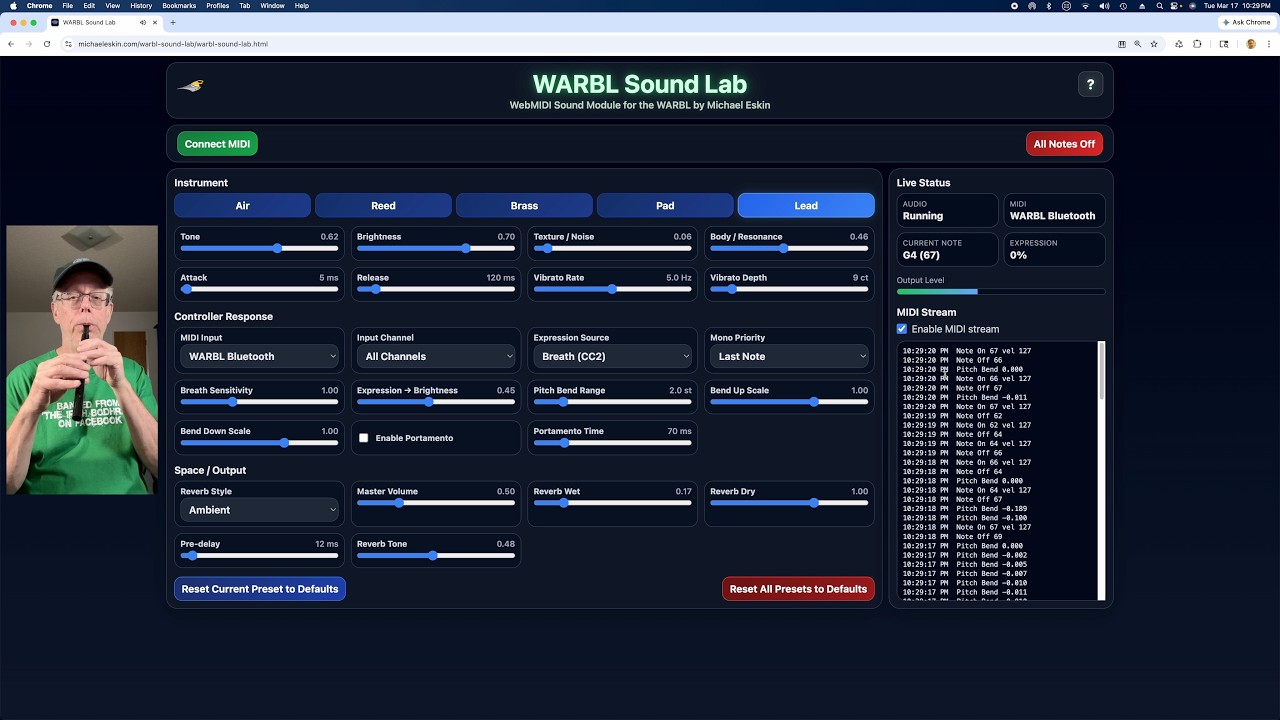Viewport: 1280px width, 720px height.
Task: Select the Brass instrument tab
Action: (524, 206)
